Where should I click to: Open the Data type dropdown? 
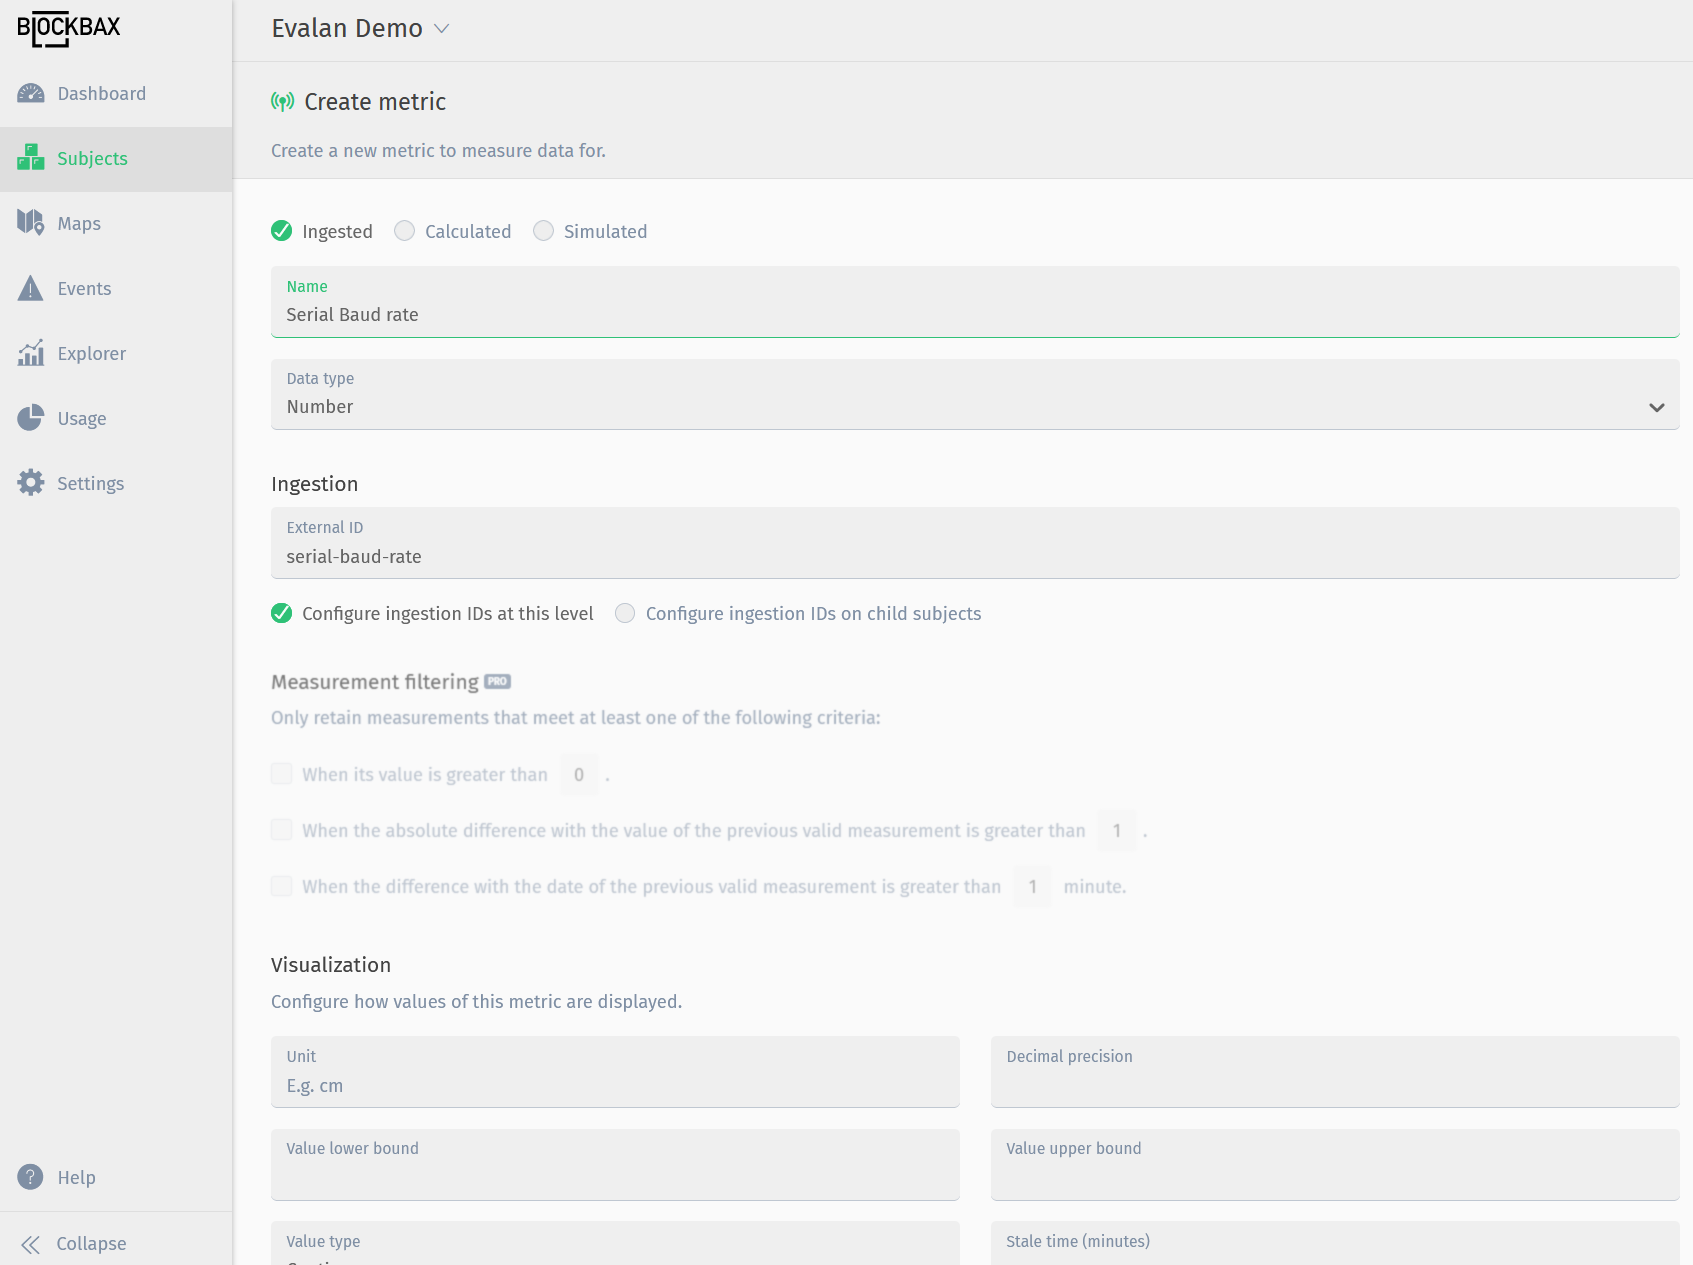[x=1656, y=407]
